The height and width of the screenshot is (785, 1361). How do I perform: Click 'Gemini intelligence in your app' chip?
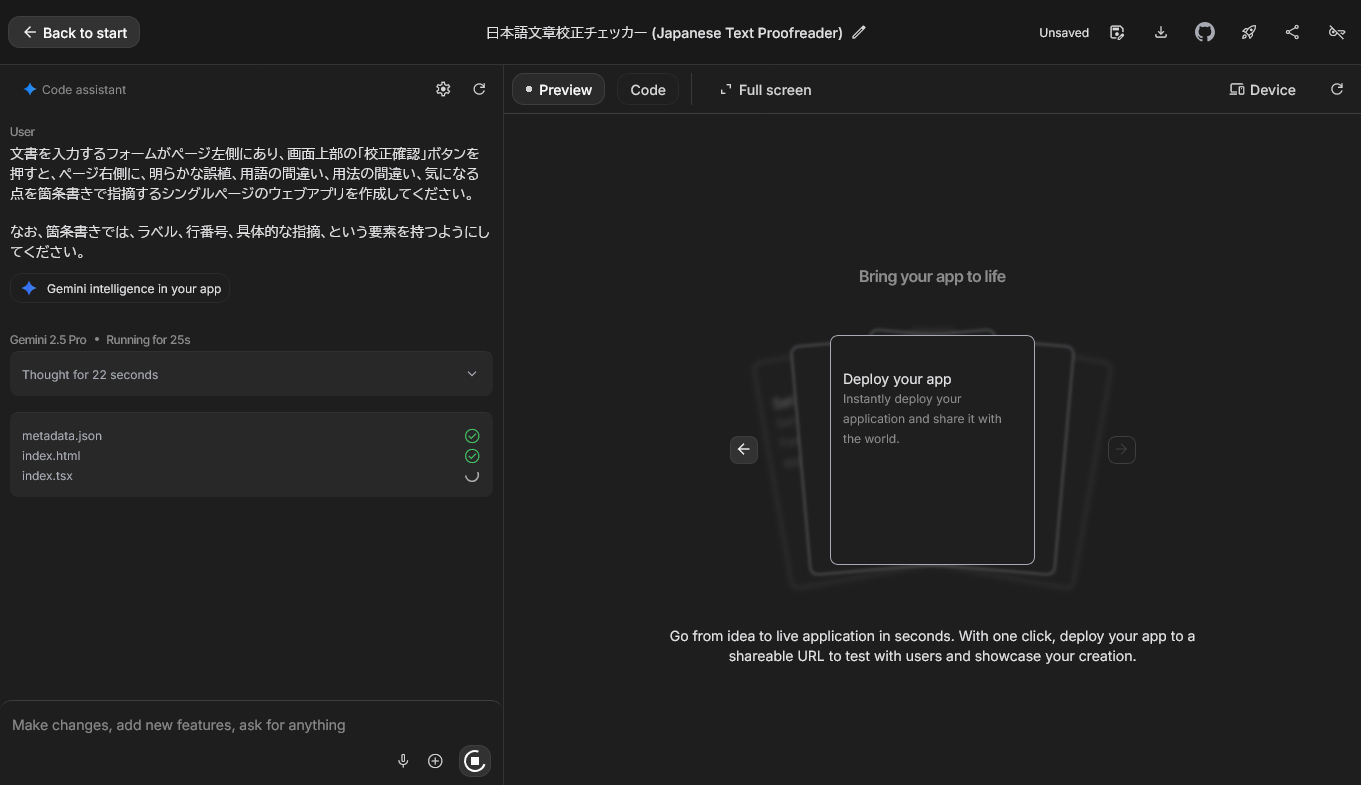coord(120,288)
